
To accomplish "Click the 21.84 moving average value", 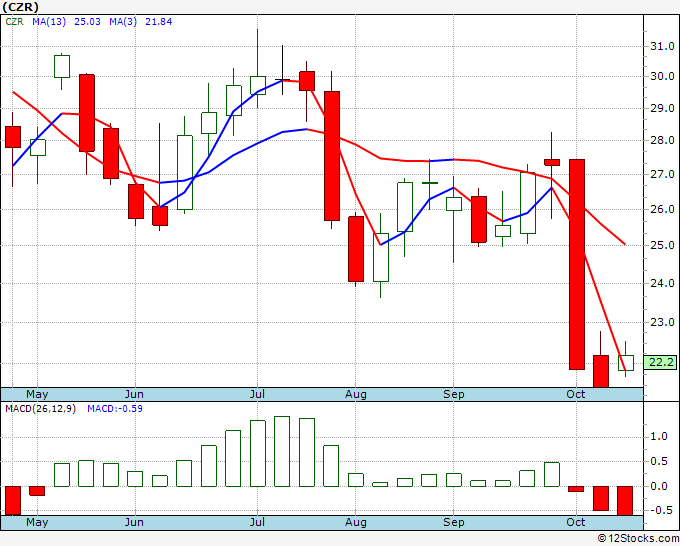I will (158, 21).
